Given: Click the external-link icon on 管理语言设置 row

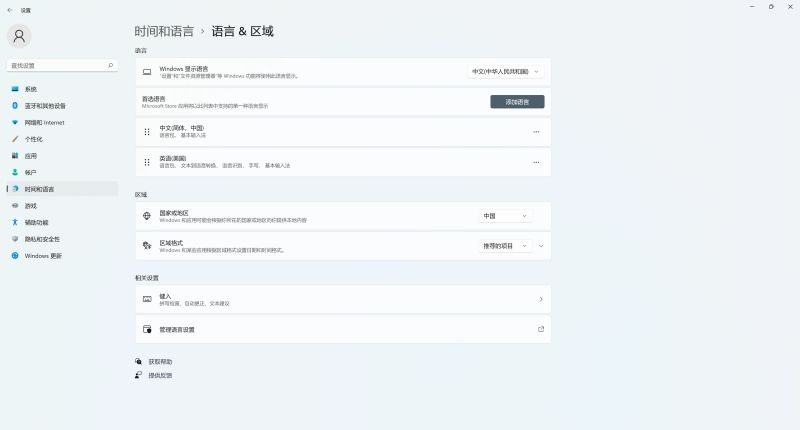Looking at the screenshot, I should pos(541,329).
